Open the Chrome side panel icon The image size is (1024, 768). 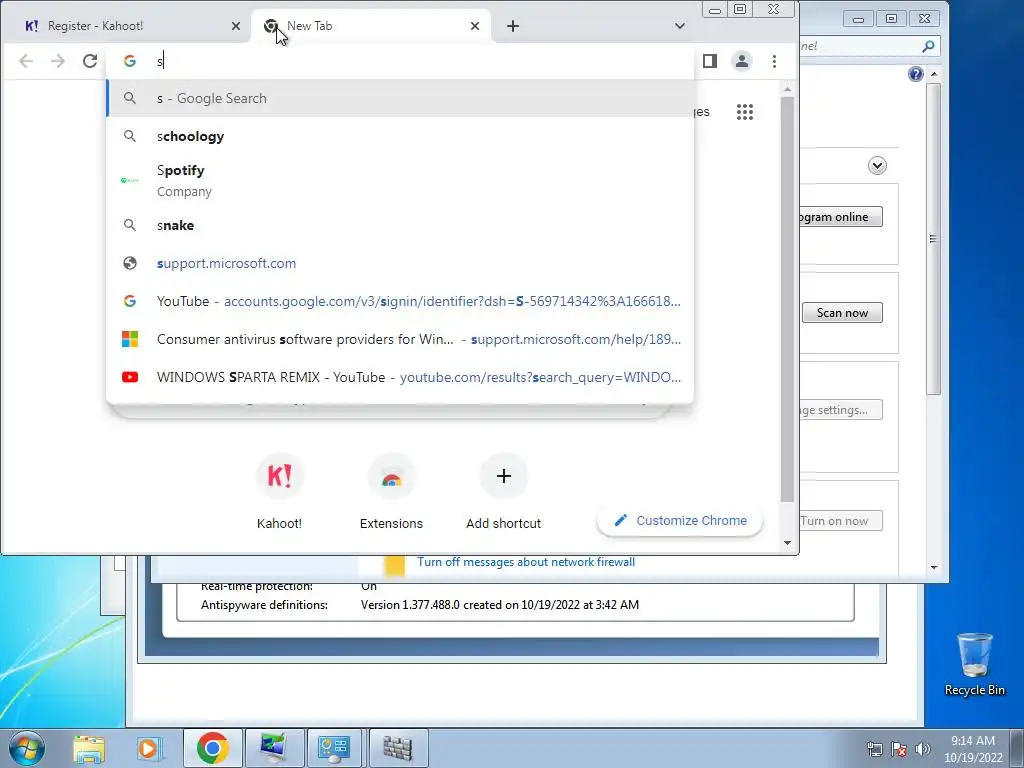pos(710,61)
